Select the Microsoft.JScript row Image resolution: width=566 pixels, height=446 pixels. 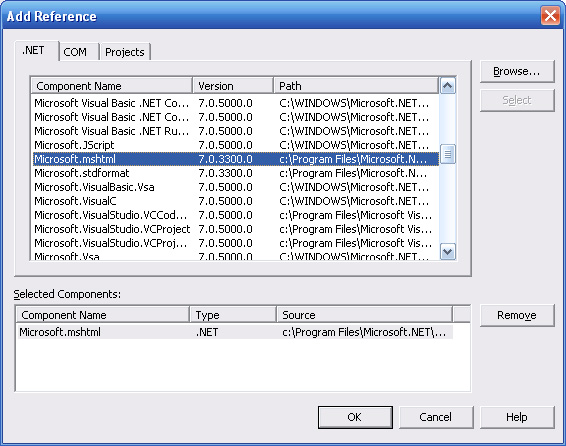click(236, 145)
